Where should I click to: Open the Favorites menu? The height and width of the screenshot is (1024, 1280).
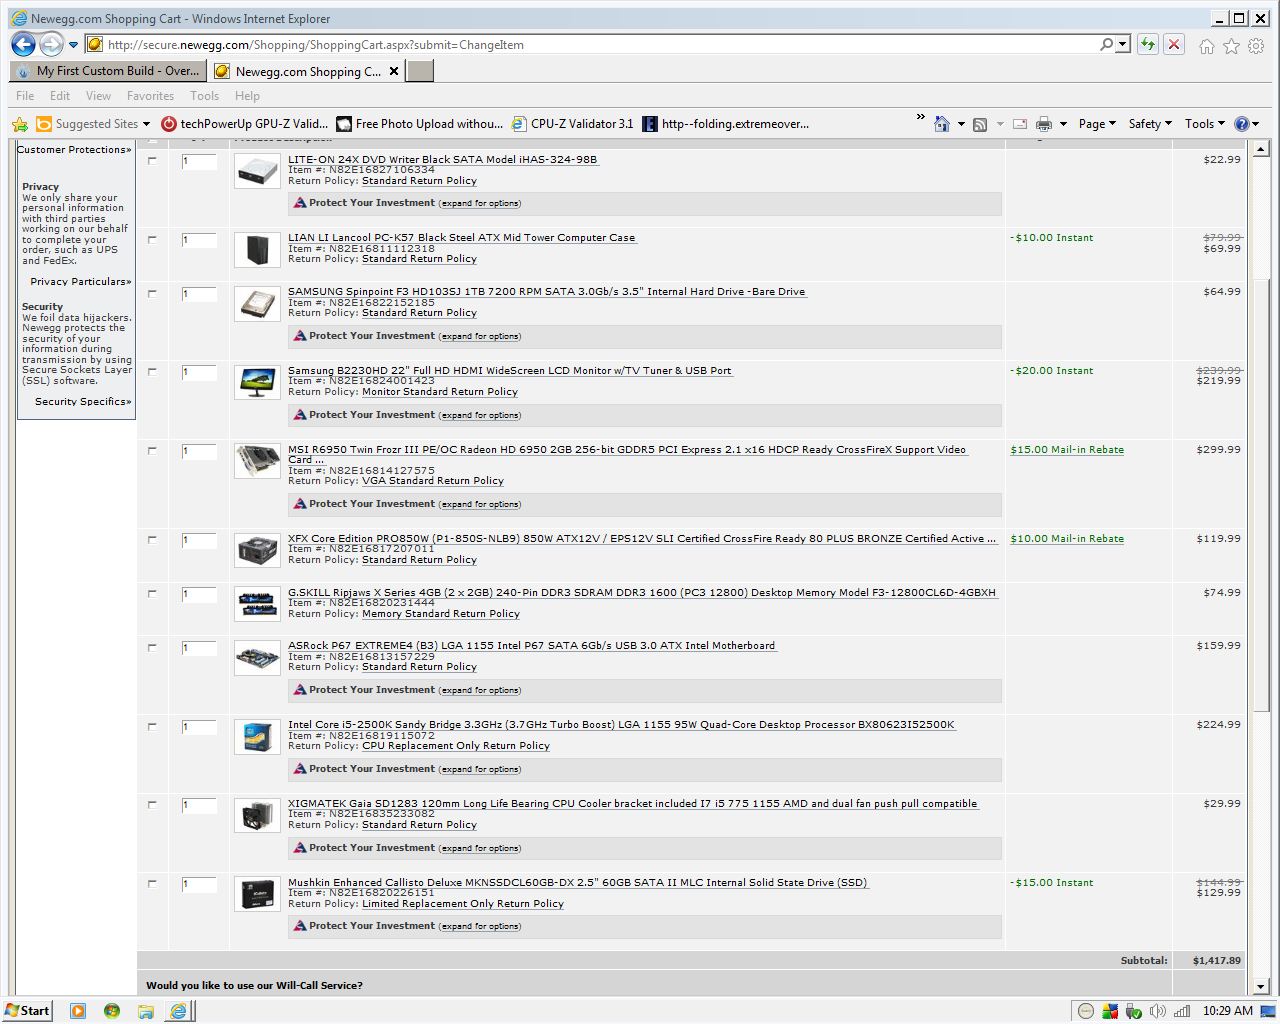tap(150, 96)
